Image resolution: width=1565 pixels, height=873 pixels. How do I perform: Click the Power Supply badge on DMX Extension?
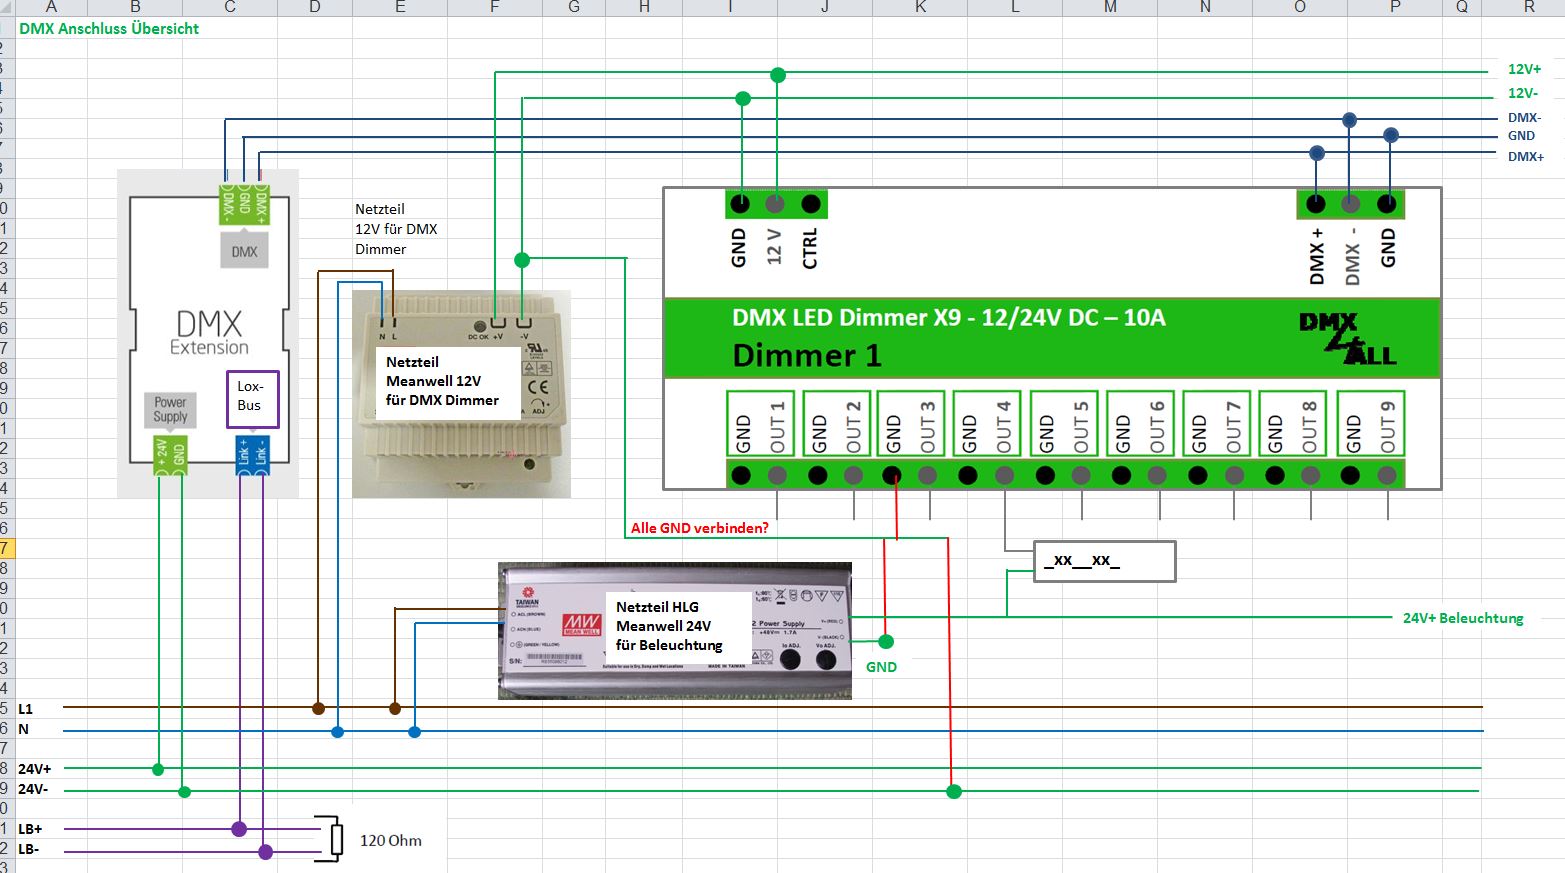pos(170,409)
